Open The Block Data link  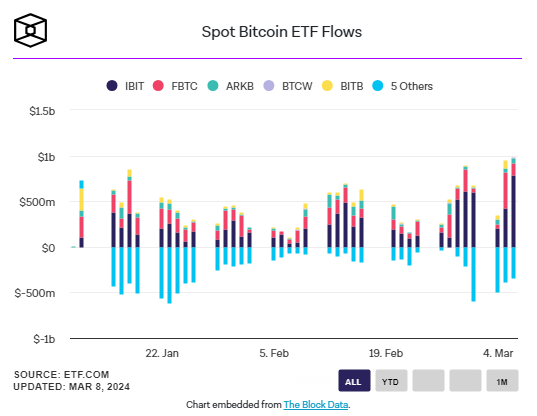[316, 405]
